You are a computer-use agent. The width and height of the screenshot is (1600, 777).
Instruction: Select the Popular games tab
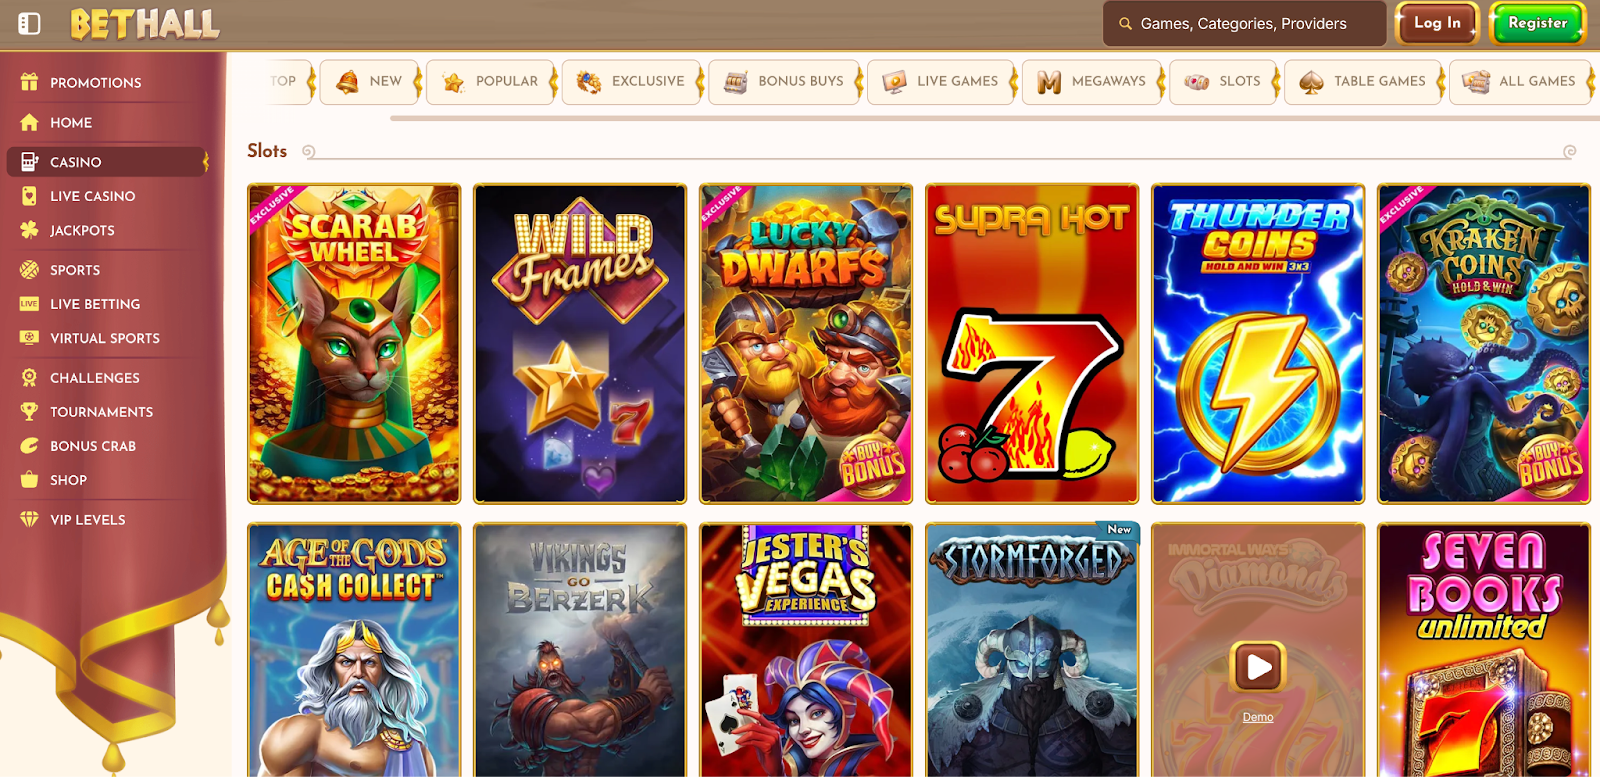click(x=490, y=81)
